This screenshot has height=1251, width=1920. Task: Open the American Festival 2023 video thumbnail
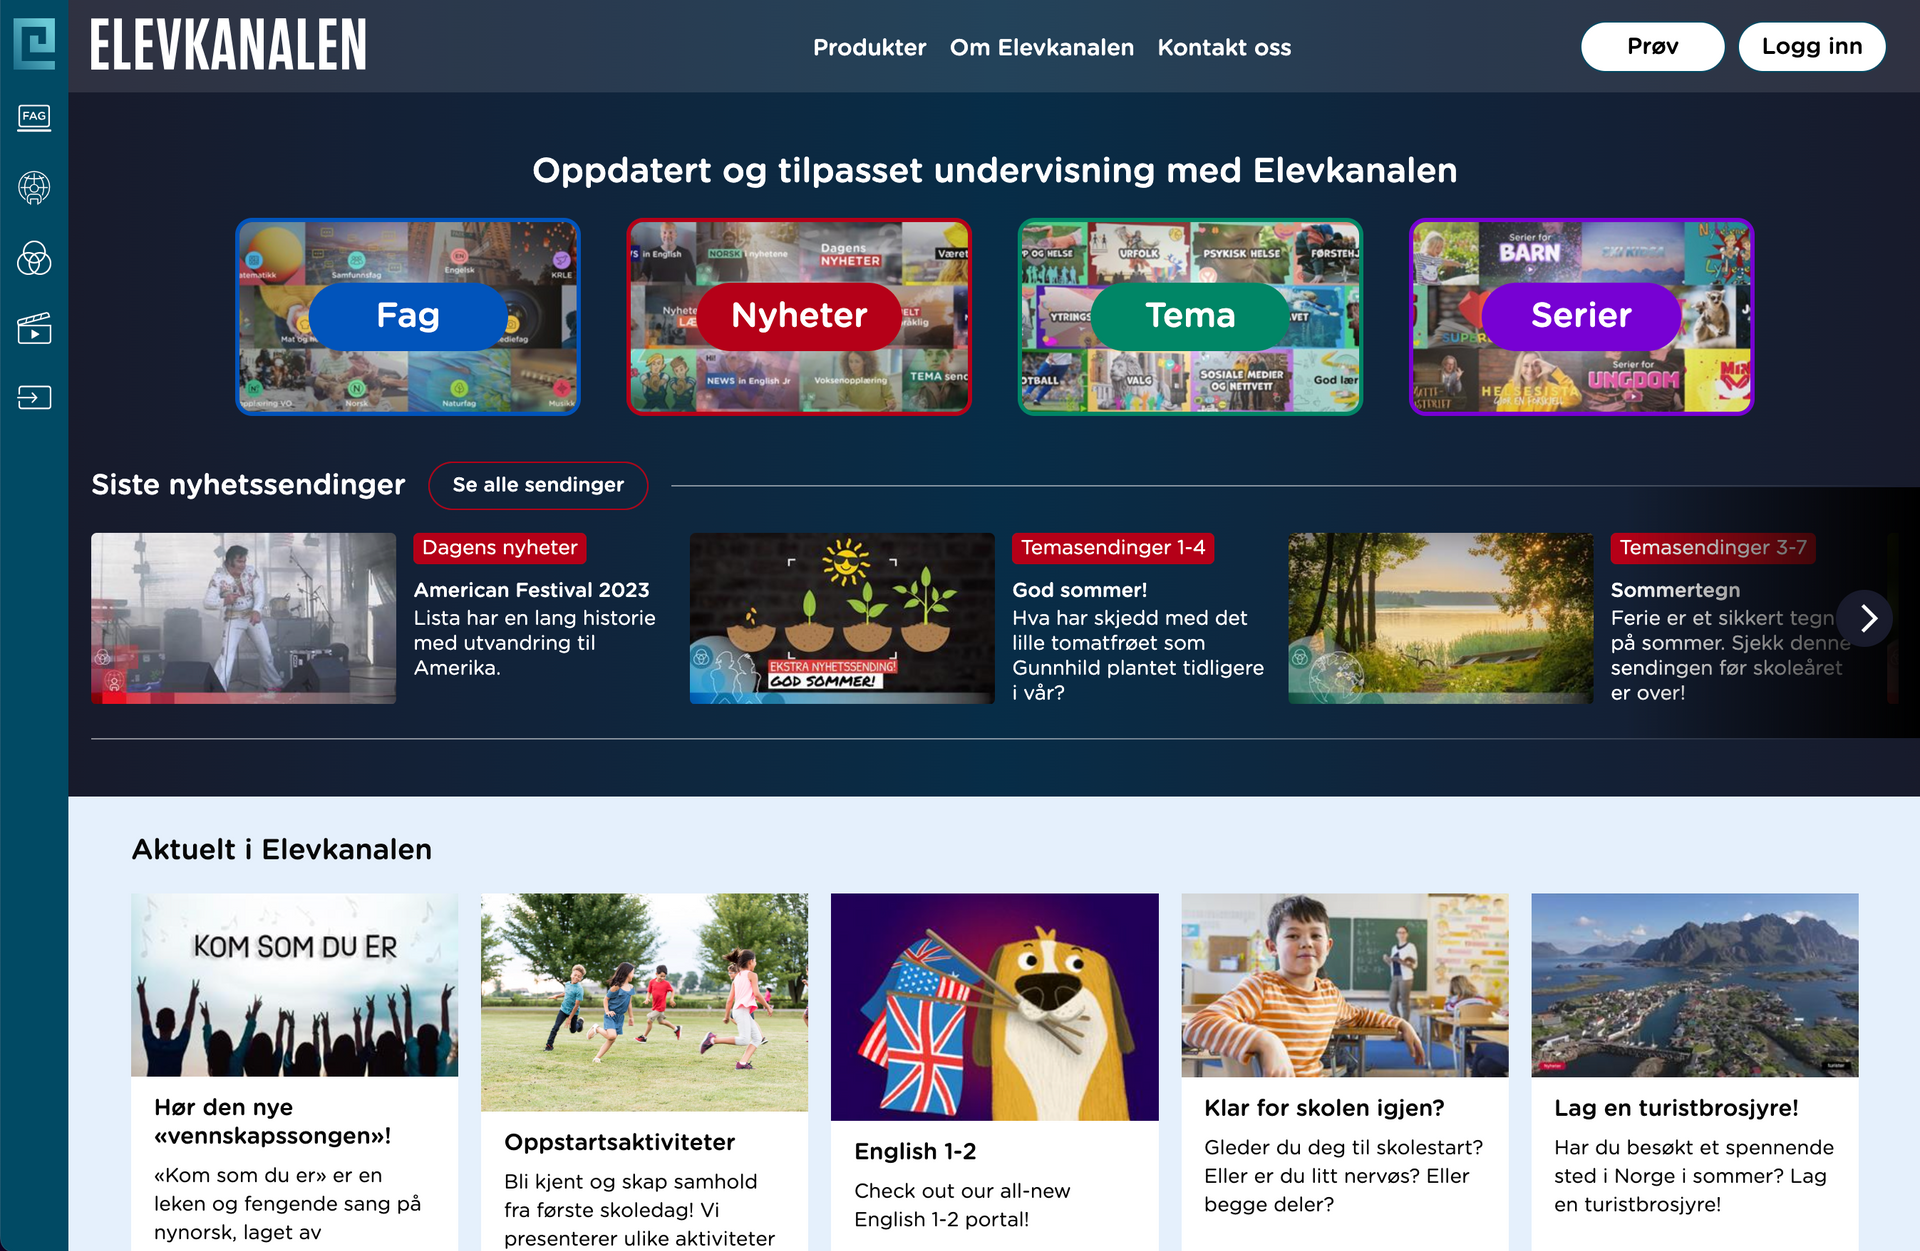point(243,618)
